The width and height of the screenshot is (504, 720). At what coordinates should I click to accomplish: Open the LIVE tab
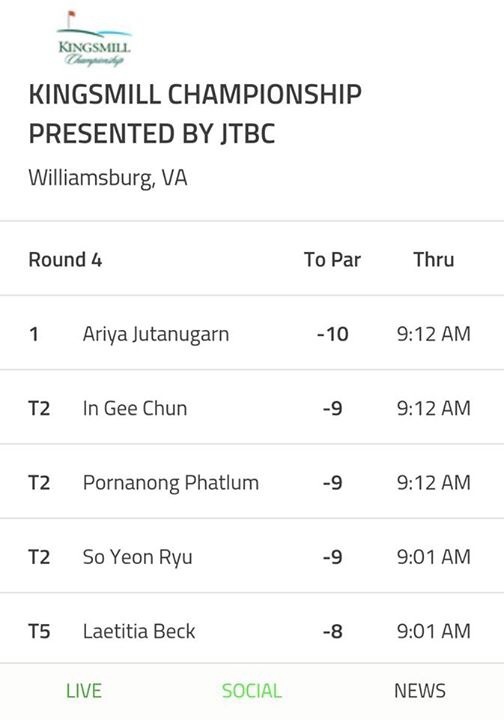coord(84,691)
